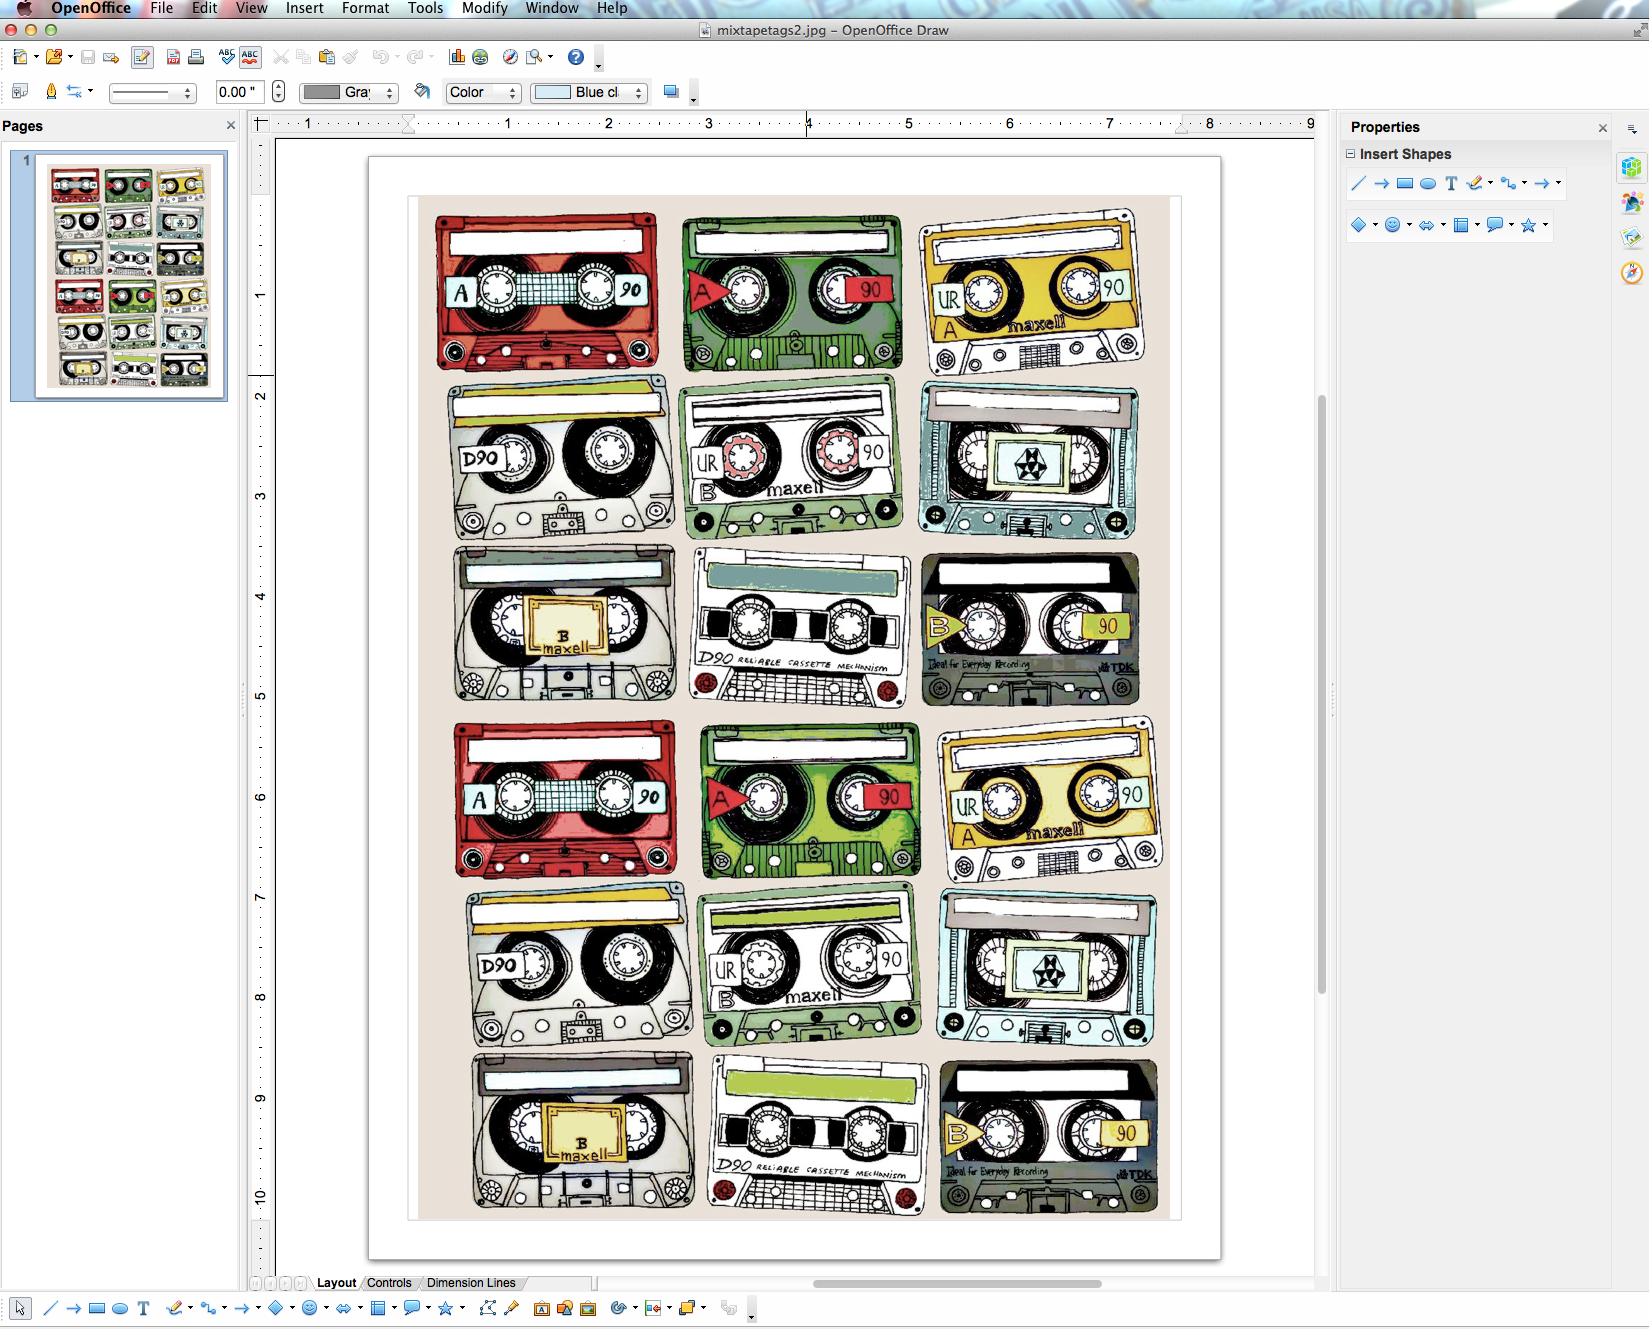Toggle AutoSpellcheck on the toolbar
Viewport: 1649px width, 1329px height.
click(x=250, y=57)
